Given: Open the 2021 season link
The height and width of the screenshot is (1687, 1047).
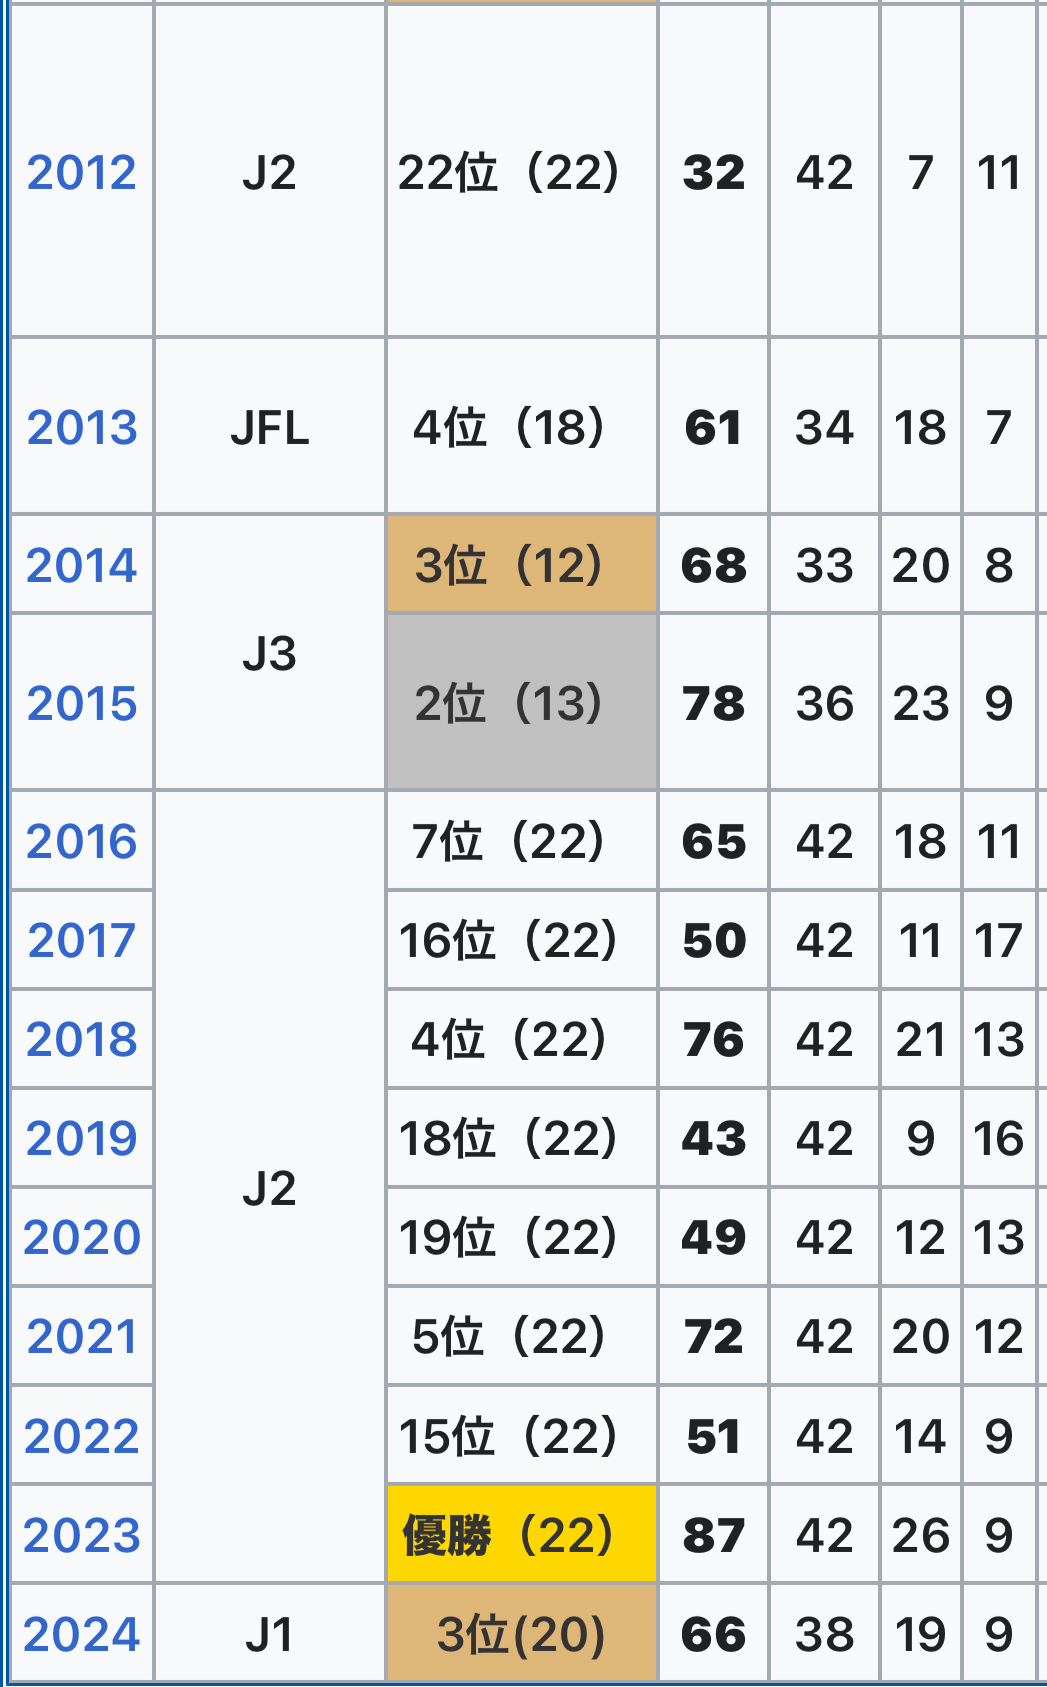Looking at the screenshot, I should tap(81, 1337).
